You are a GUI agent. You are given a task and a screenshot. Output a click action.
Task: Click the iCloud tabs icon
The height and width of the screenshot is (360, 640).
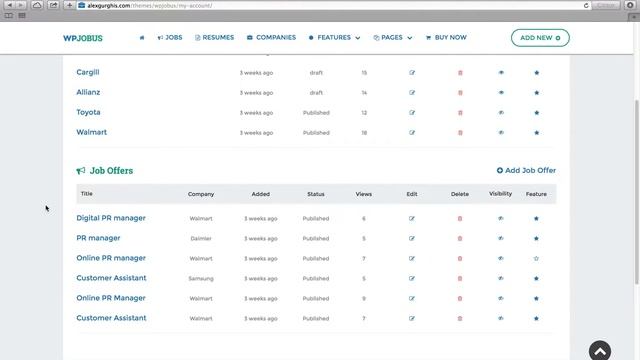point(37,5)
